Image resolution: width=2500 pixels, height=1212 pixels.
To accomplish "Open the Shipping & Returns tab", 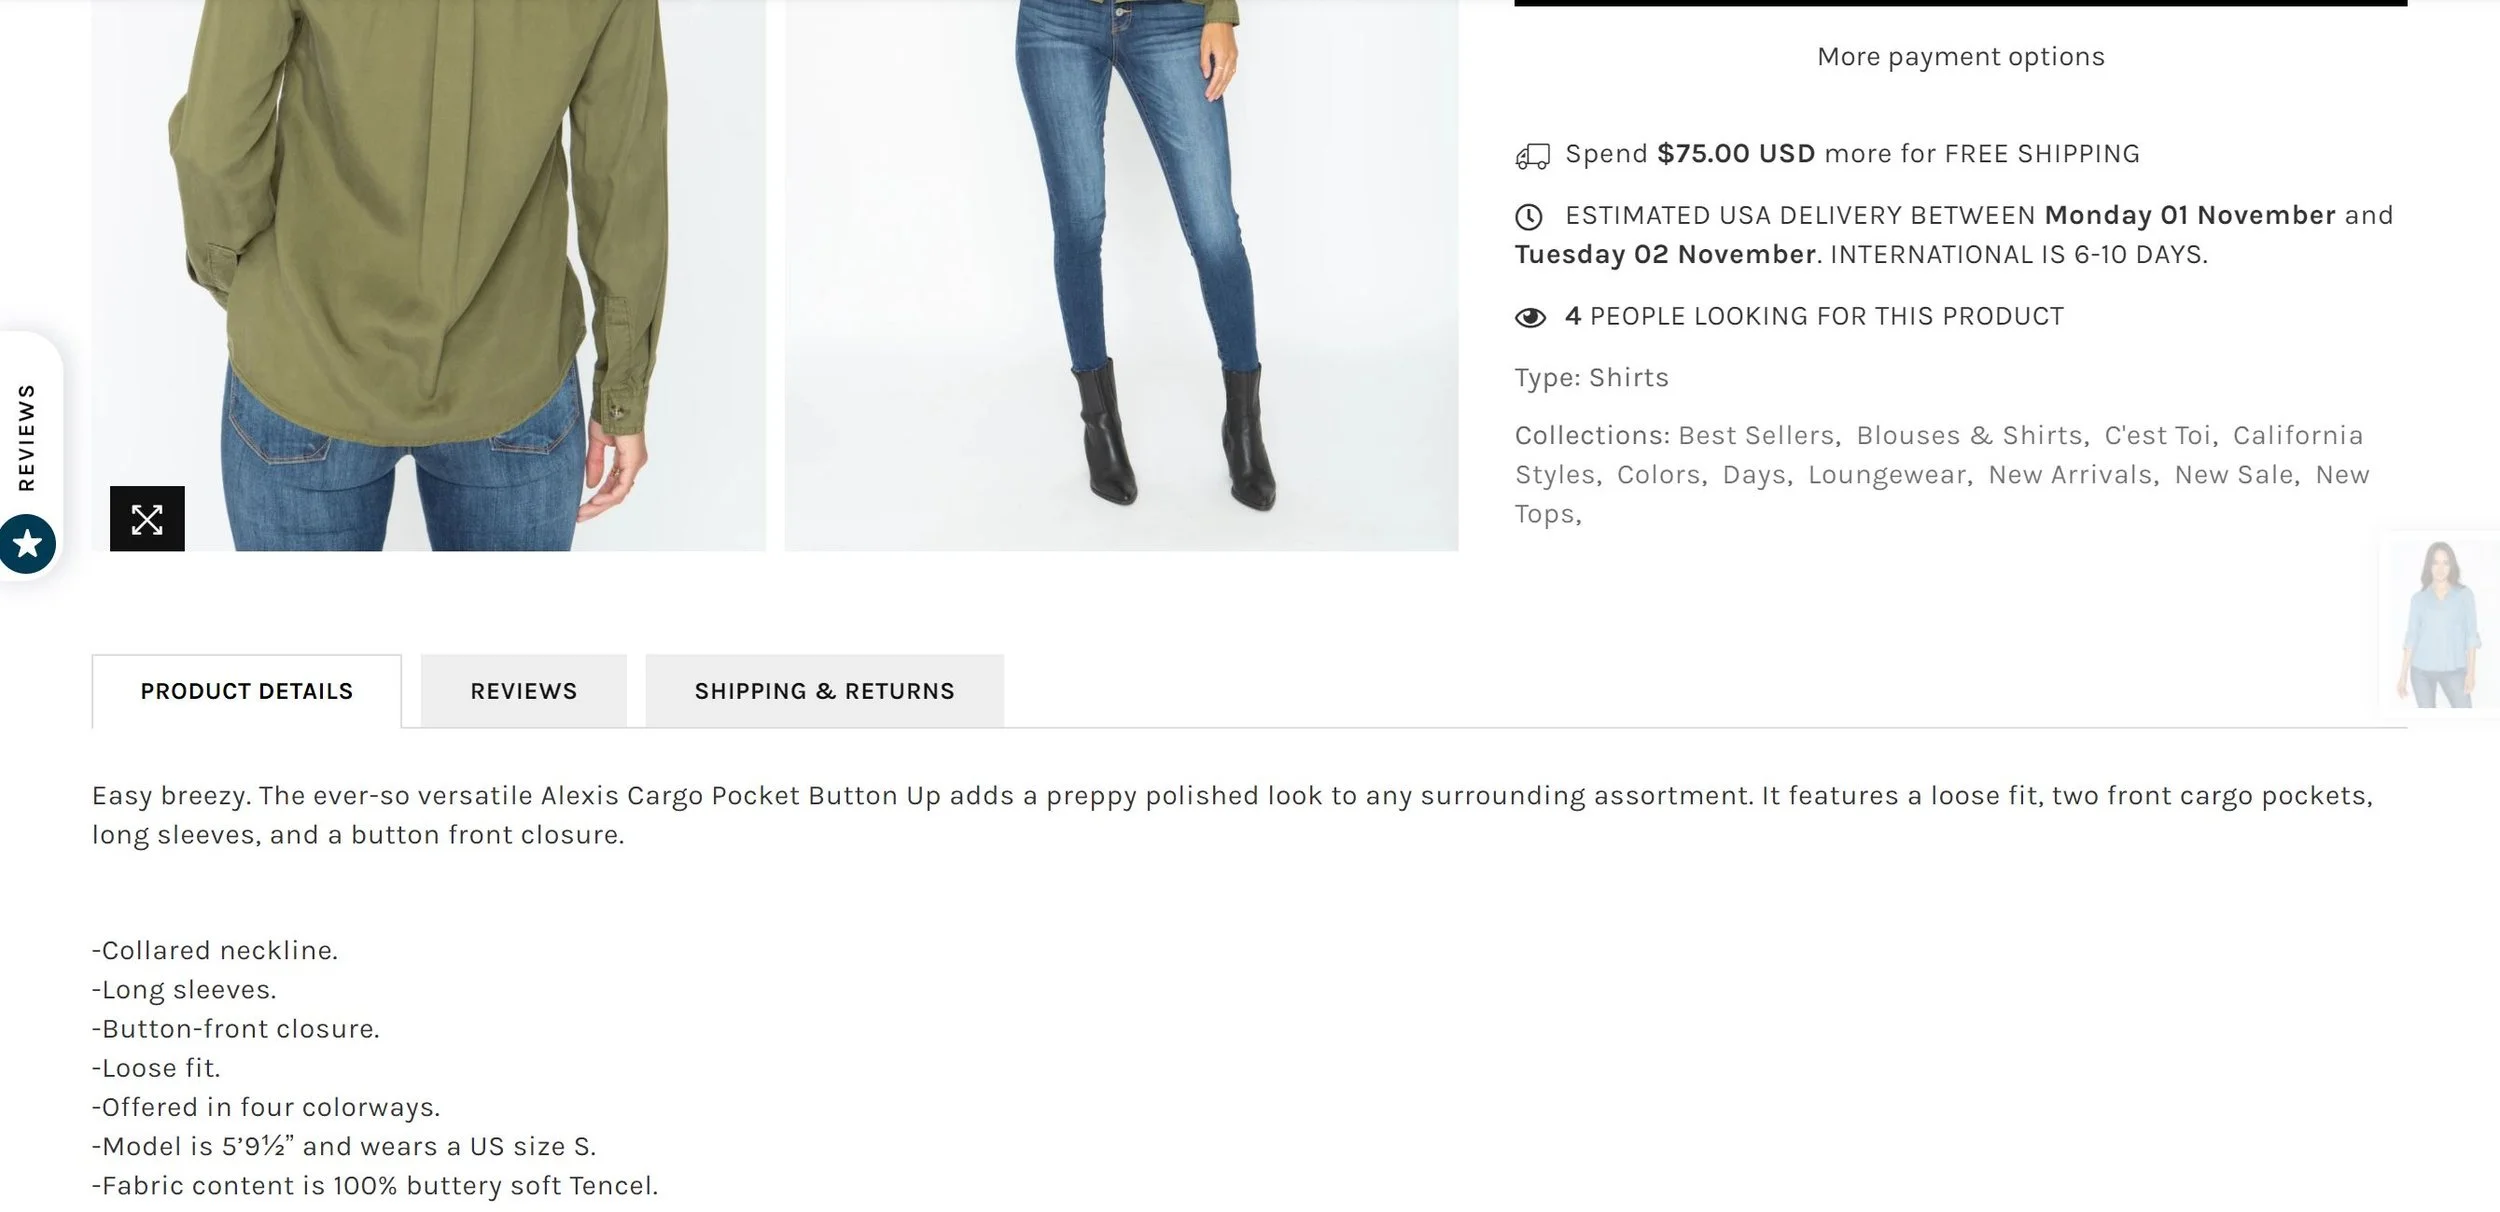I will click(825, 691).
